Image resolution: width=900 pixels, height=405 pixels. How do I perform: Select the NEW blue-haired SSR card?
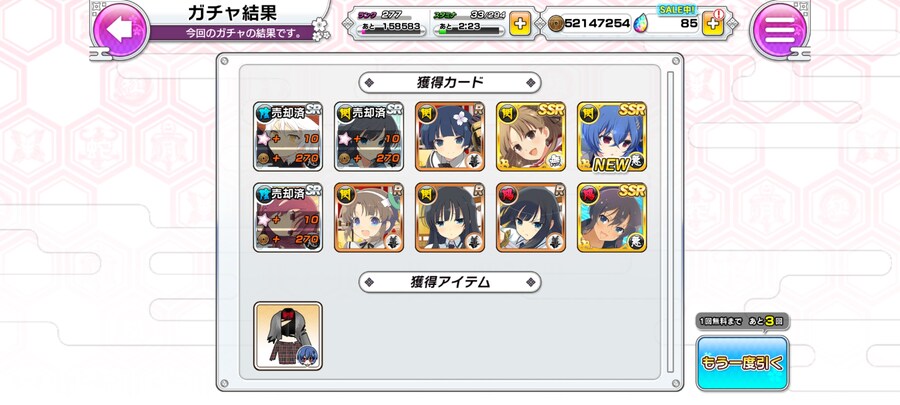612,137
